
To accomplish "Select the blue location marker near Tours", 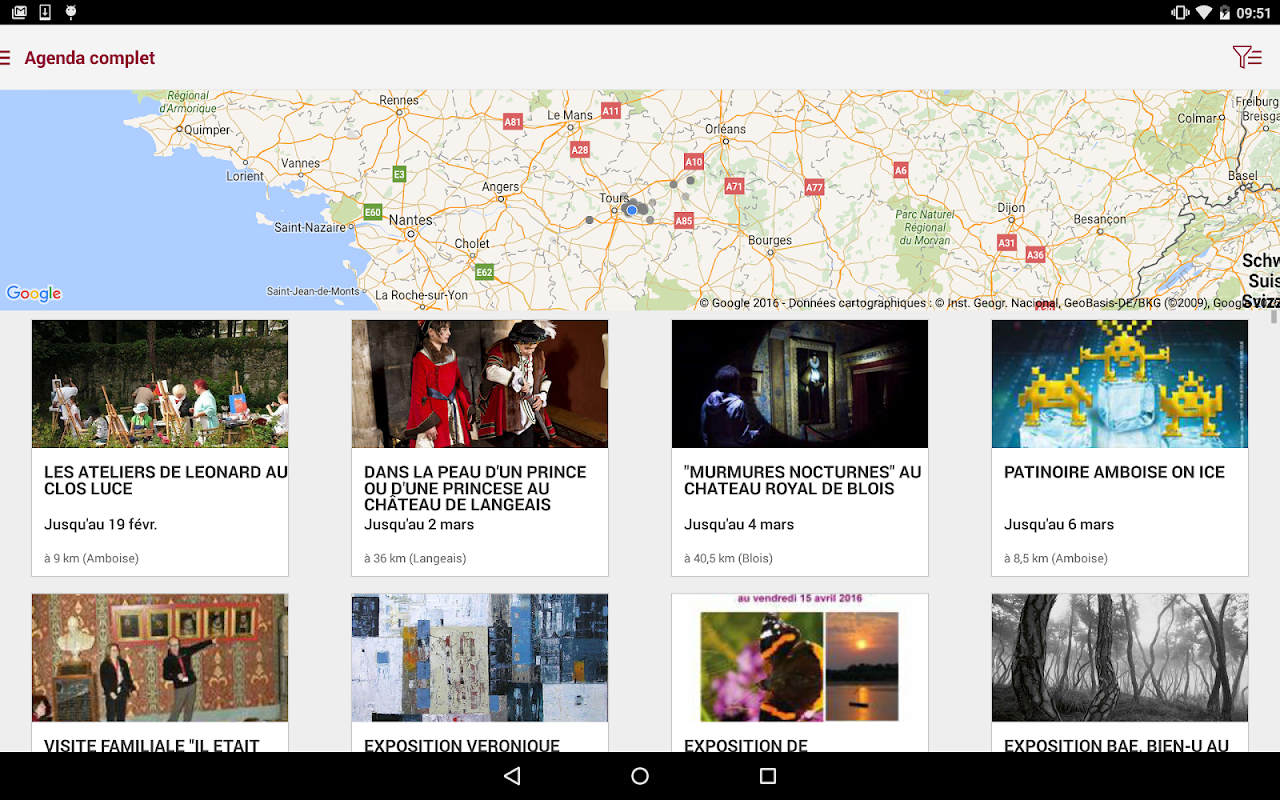I will [632, 210].
